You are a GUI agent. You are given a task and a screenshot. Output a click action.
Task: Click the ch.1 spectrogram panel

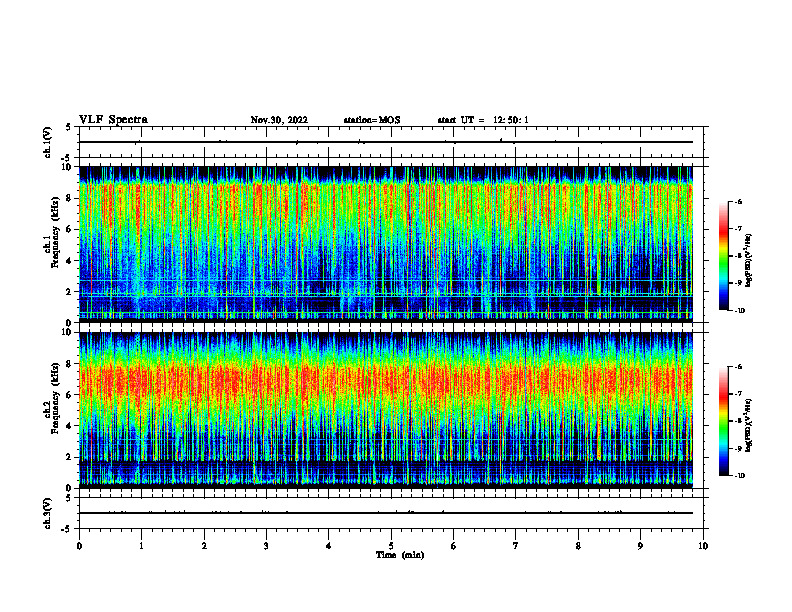[x=386, y=244]
